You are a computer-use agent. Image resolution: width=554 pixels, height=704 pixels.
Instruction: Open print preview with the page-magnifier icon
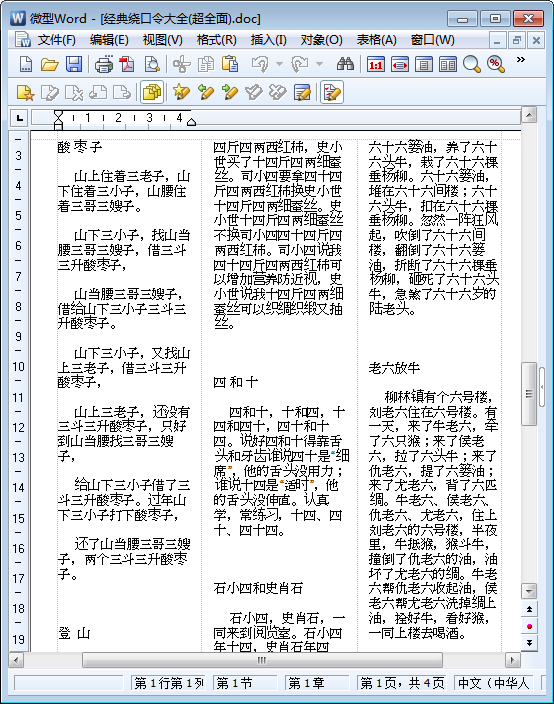click(152, 64)
